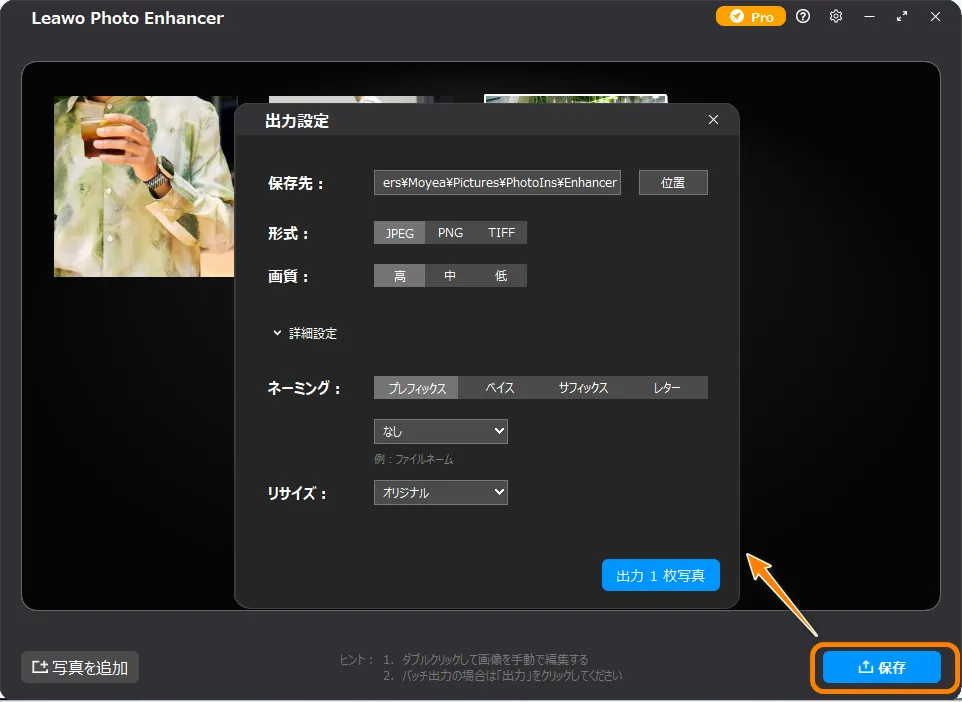Screen dimensions: 962x702
Task: Open the help question mark icon
Action: (803, 17)
